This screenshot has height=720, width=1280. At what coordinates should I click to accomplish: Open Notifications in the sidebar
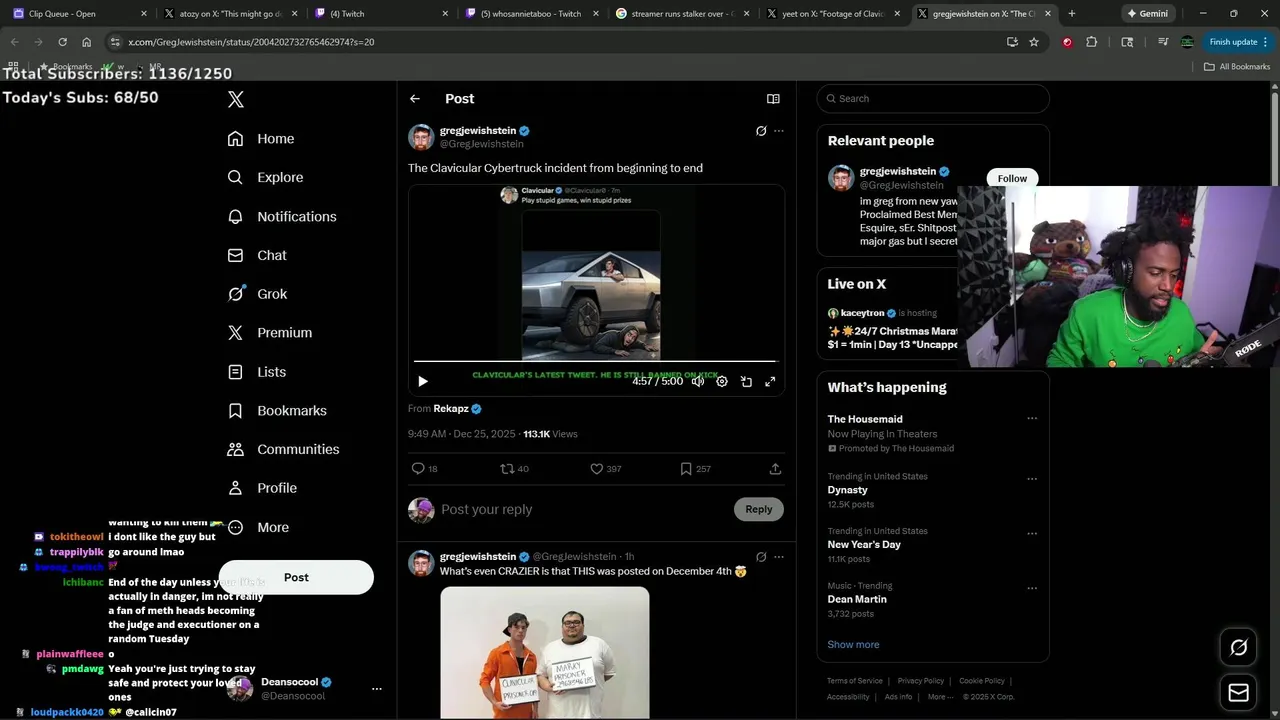[x=282, y=216]
